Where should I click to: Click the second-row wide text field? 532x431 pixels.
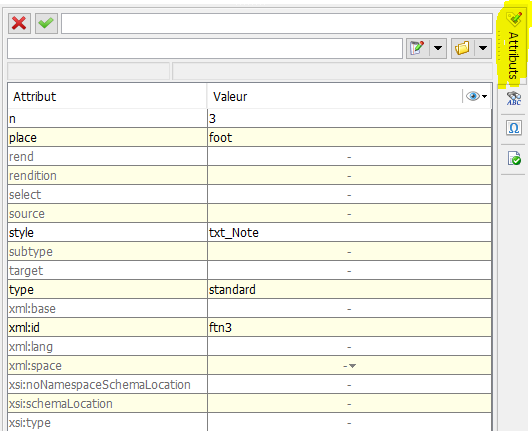(x=205, y=48)
